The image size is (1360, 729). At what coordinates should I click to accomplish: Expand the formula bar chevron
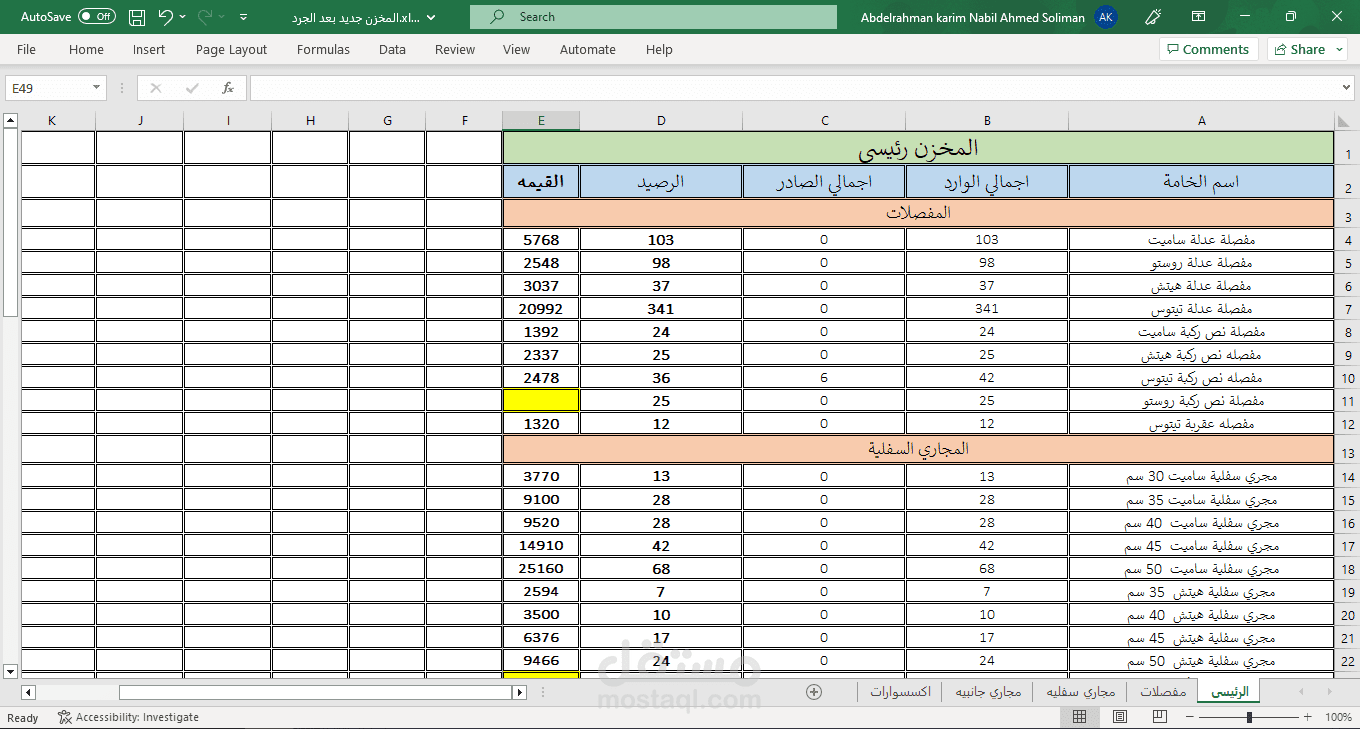(1347, 88)
